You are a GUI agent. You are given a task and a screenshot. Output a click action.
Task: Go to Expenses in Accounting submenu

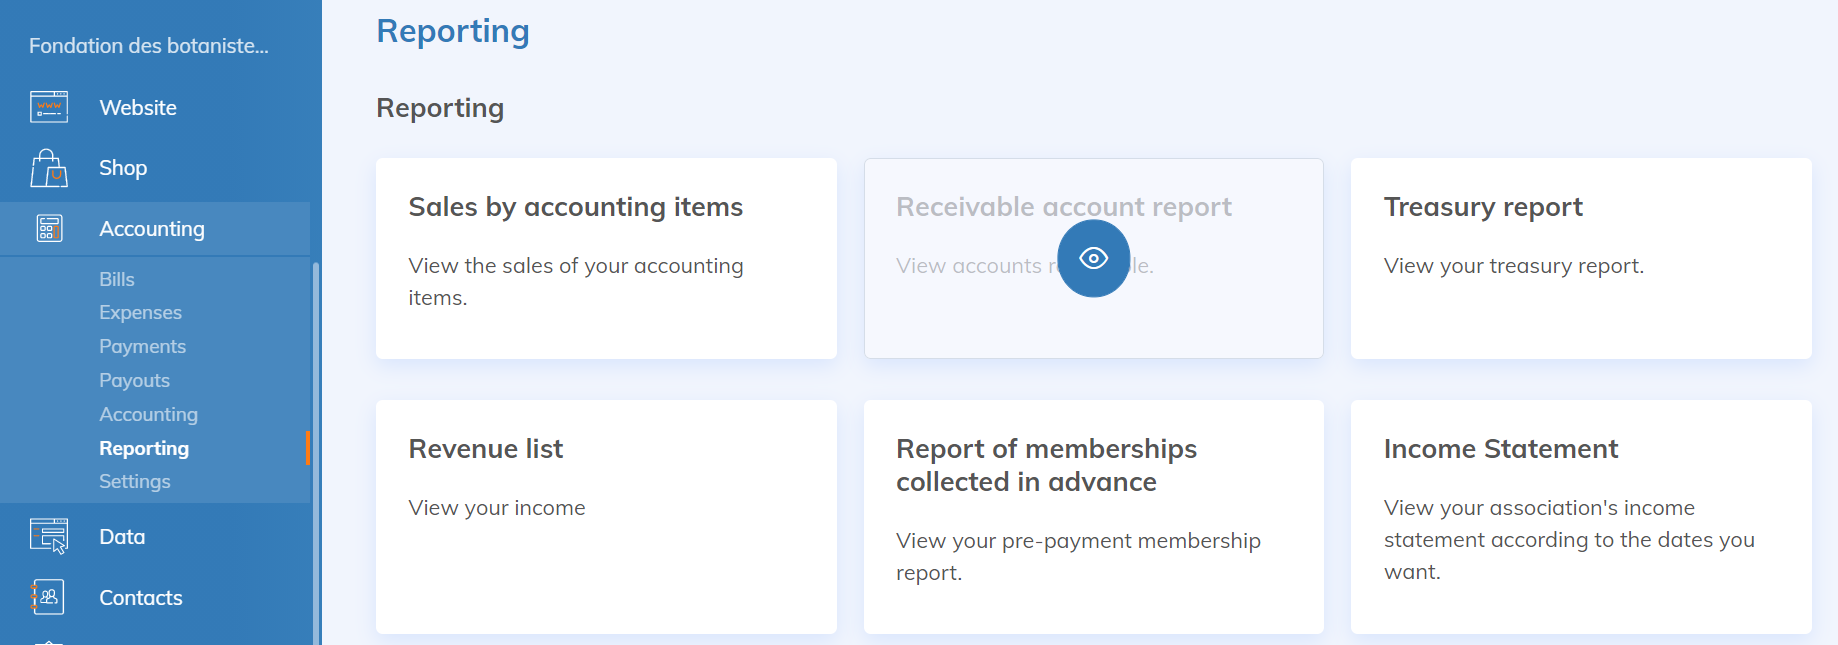pyautogui.click(x=140, y=313)
